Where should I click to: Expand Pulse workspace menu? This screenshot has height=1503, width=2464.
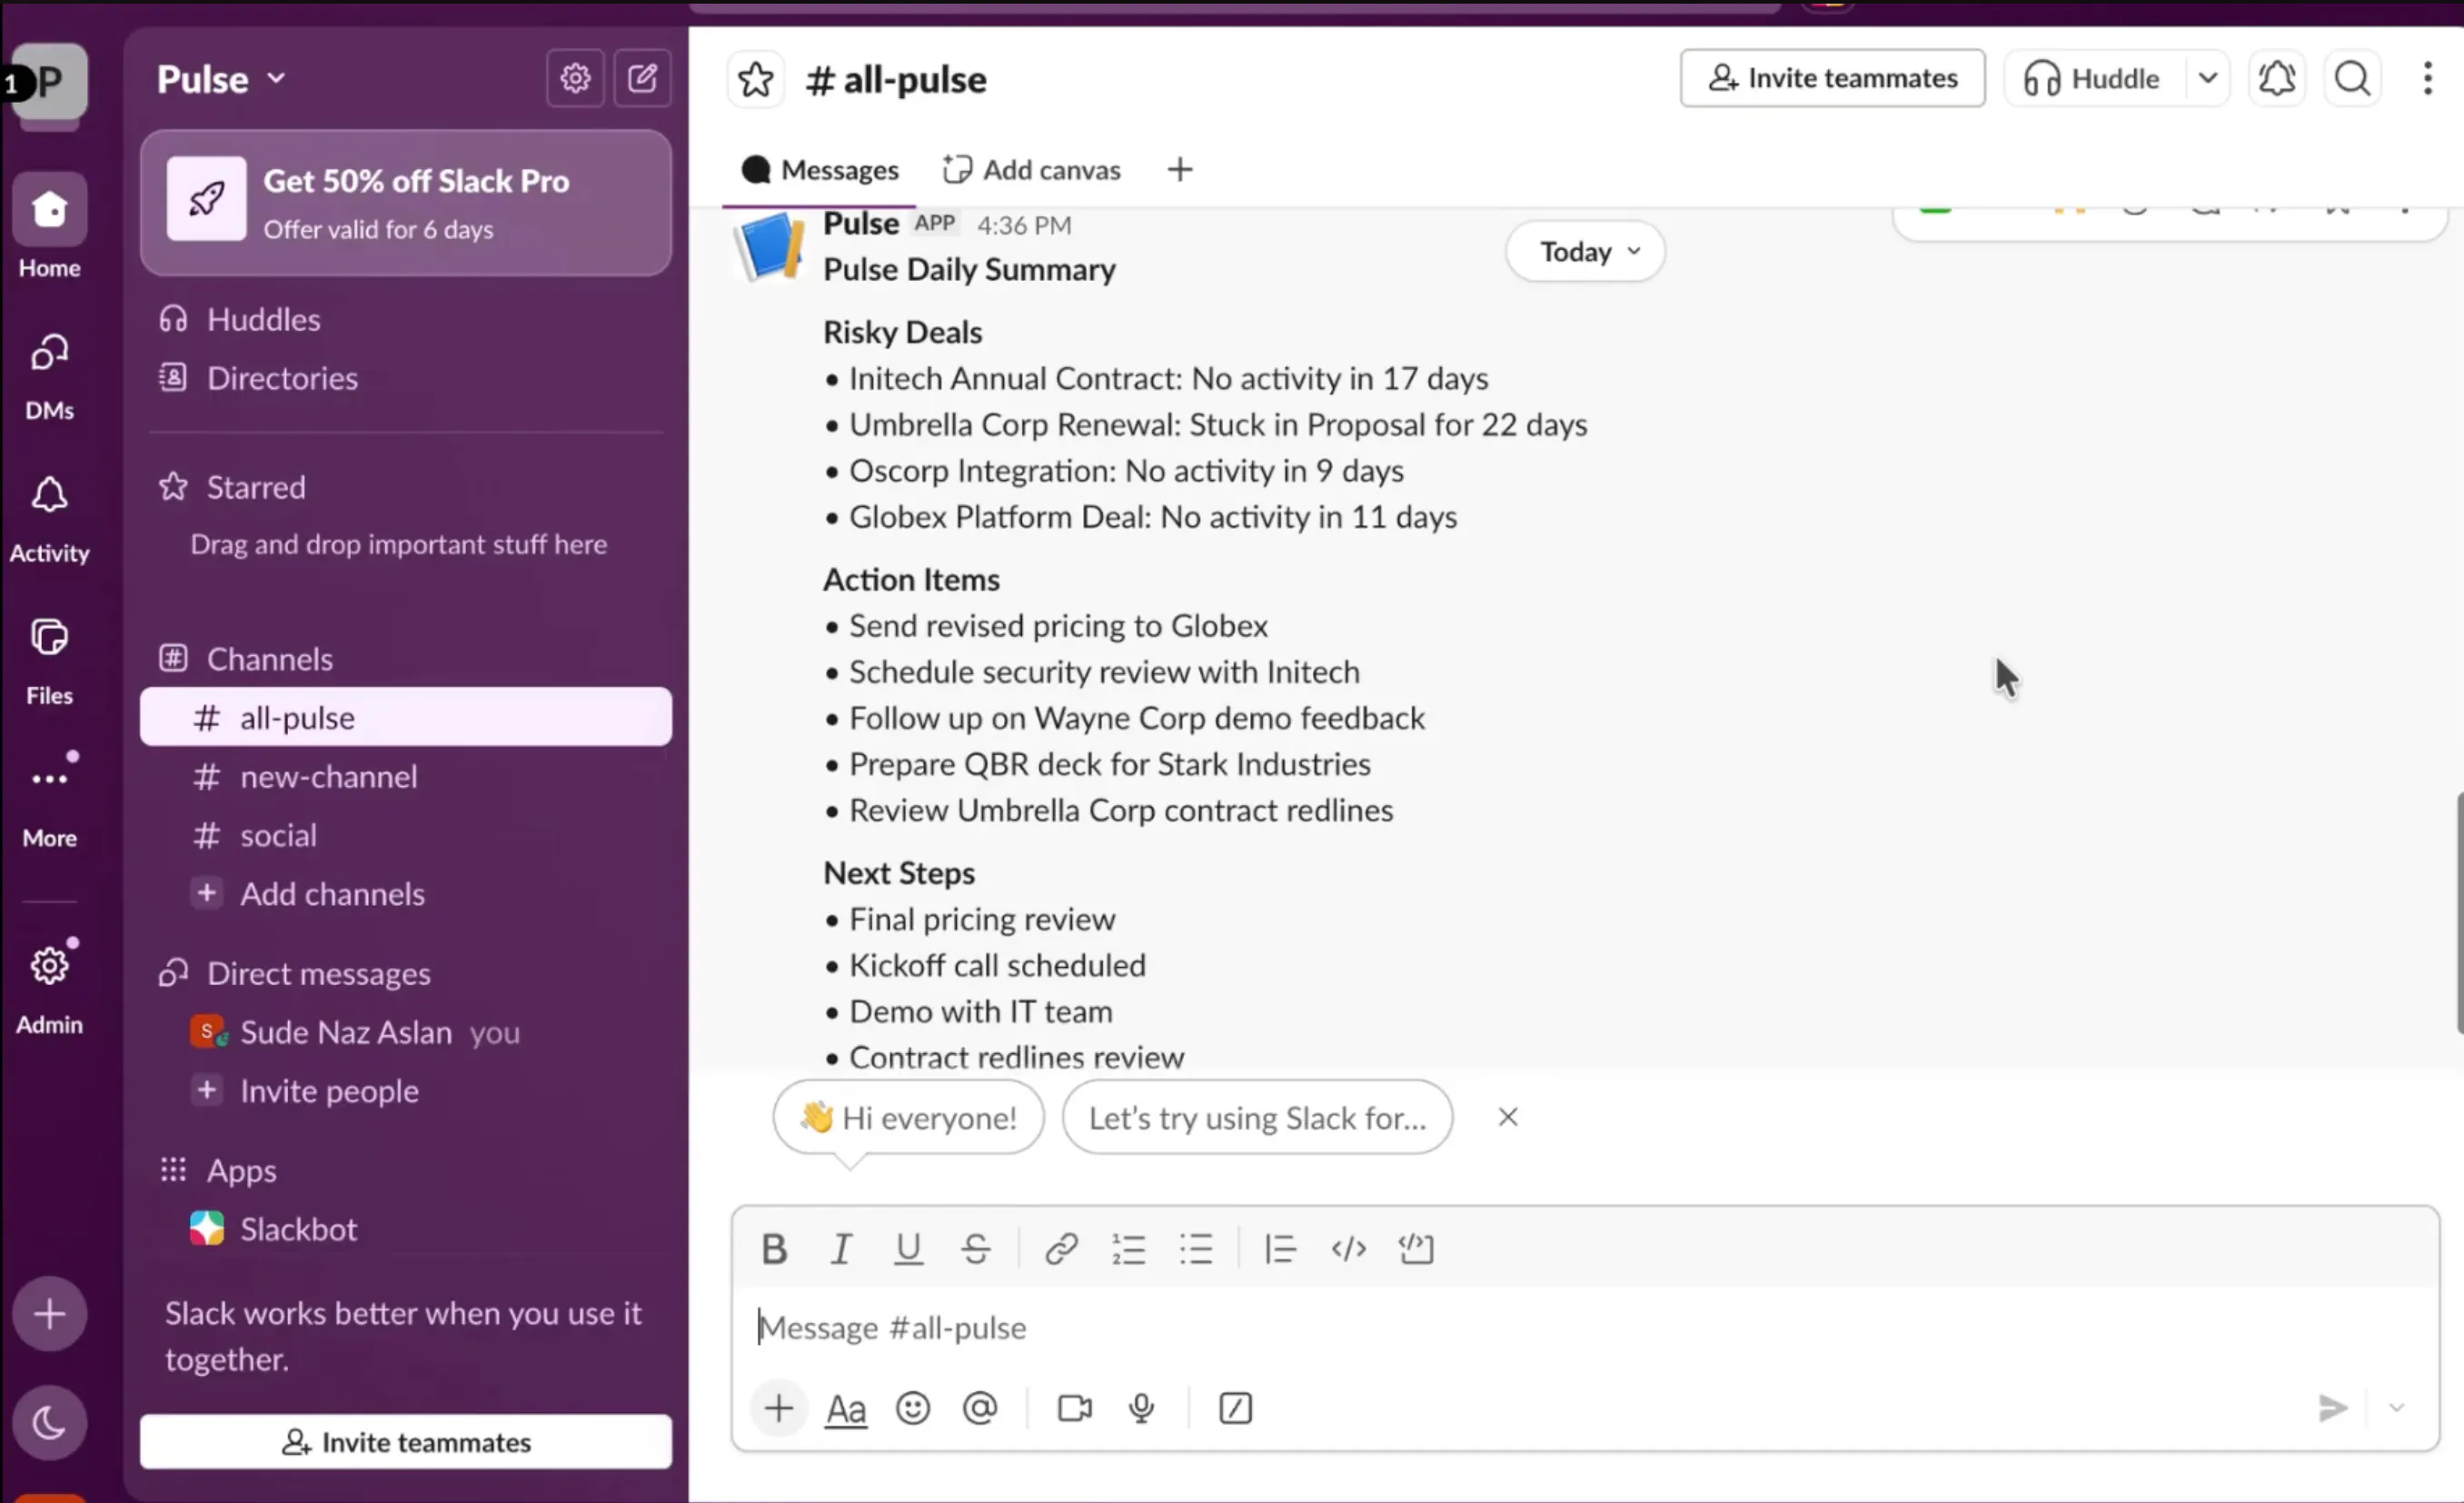(222, 78)
